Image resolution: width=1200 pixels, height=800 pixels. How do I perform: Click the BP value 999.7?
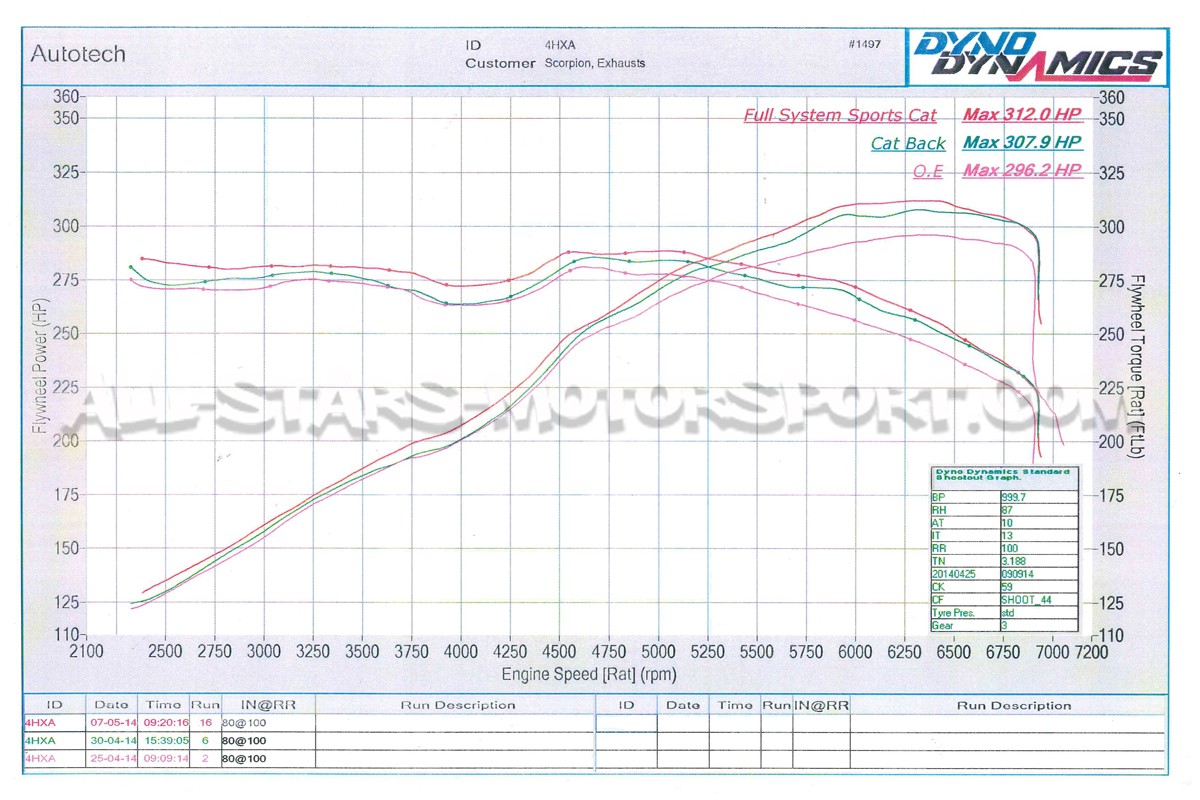tap(1016, 496)
